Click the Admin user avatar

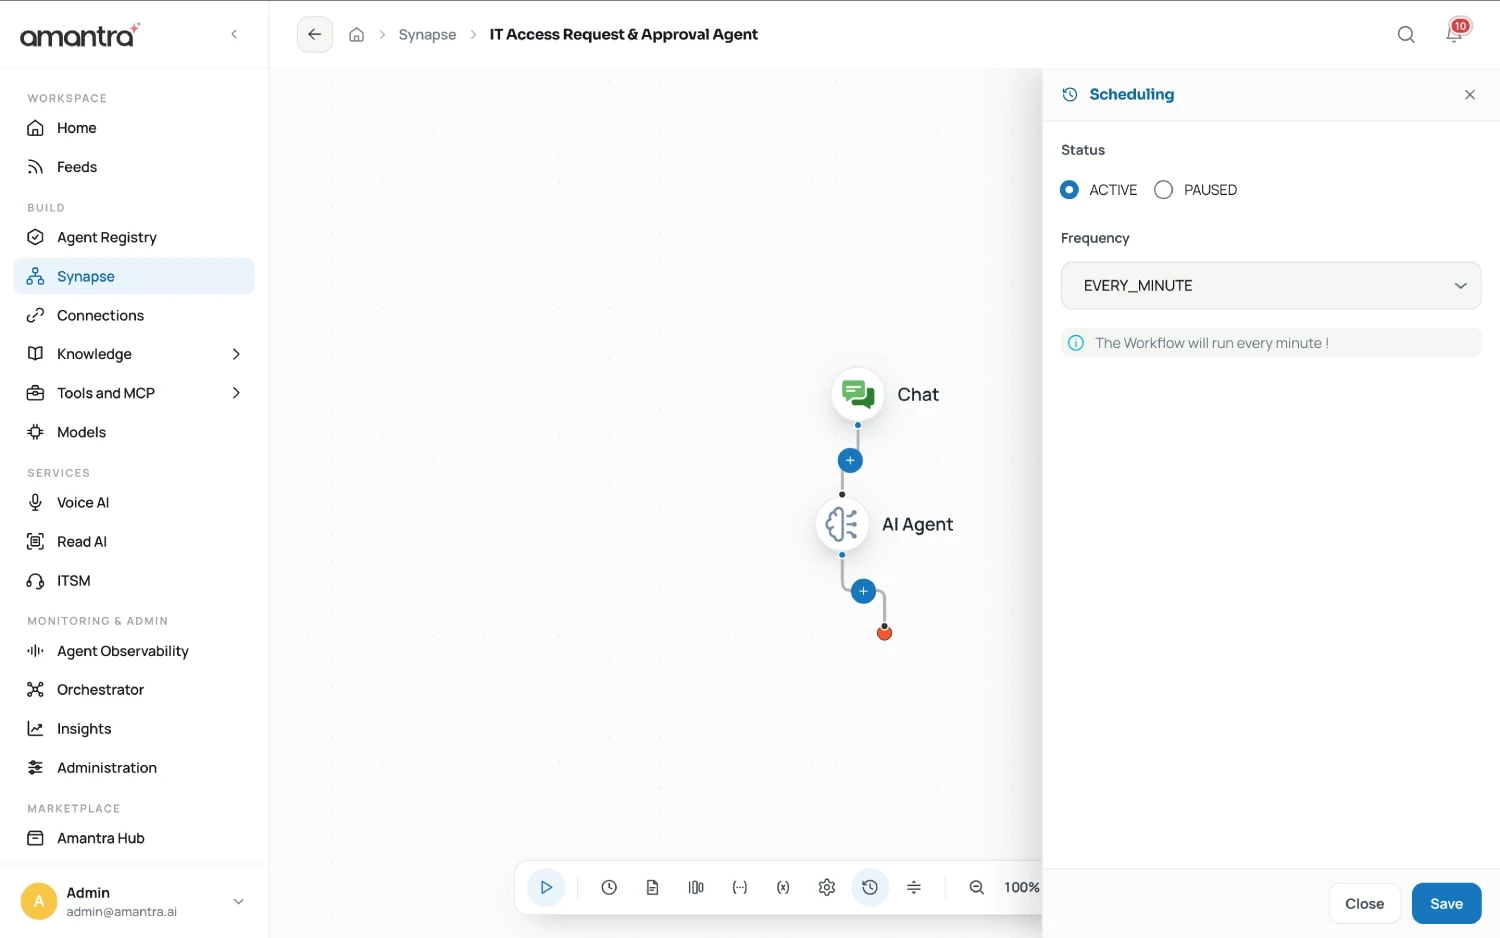click(x=39, y=901)
